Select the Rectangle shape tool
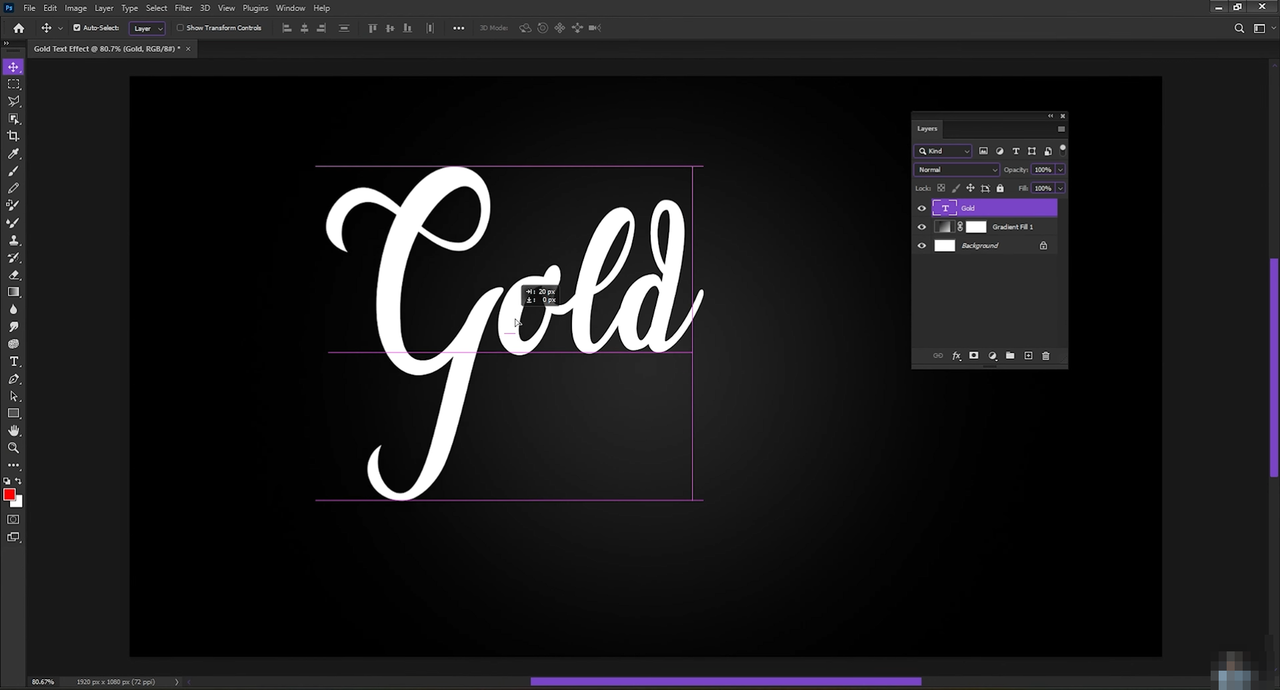Image resolution: width=1280 pixels, height=690 pixels. click(13, 413)
